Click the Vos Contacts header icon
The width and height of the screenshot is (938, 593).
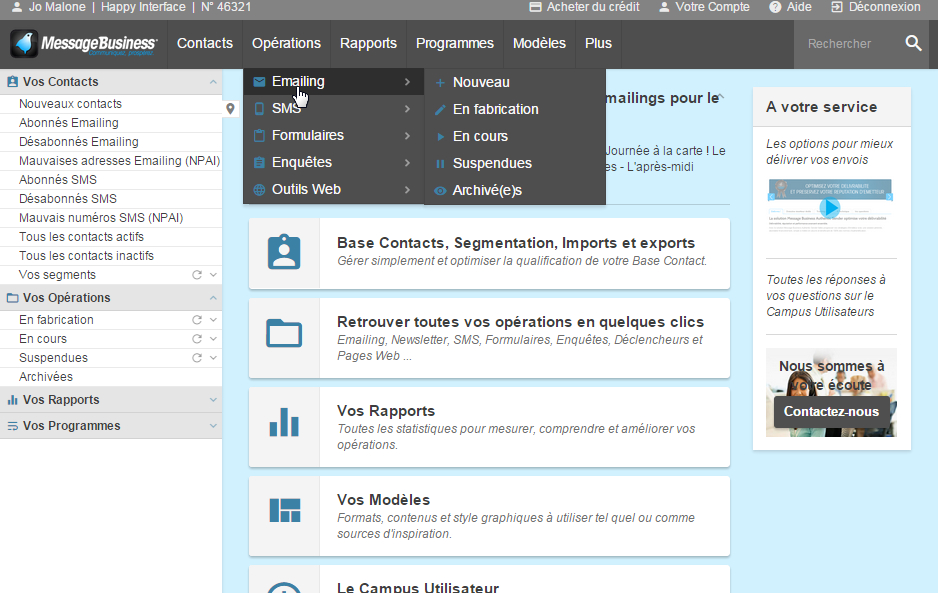coord(12,82)
